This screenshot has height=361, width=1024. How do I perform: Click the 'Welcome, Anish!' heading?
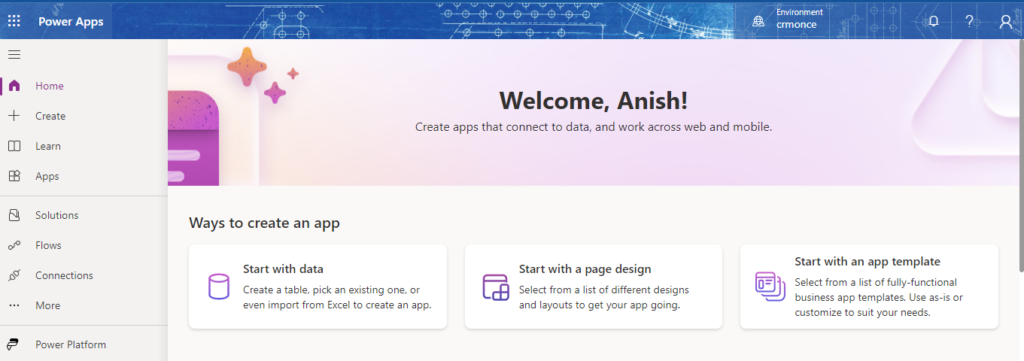[593, 101]
